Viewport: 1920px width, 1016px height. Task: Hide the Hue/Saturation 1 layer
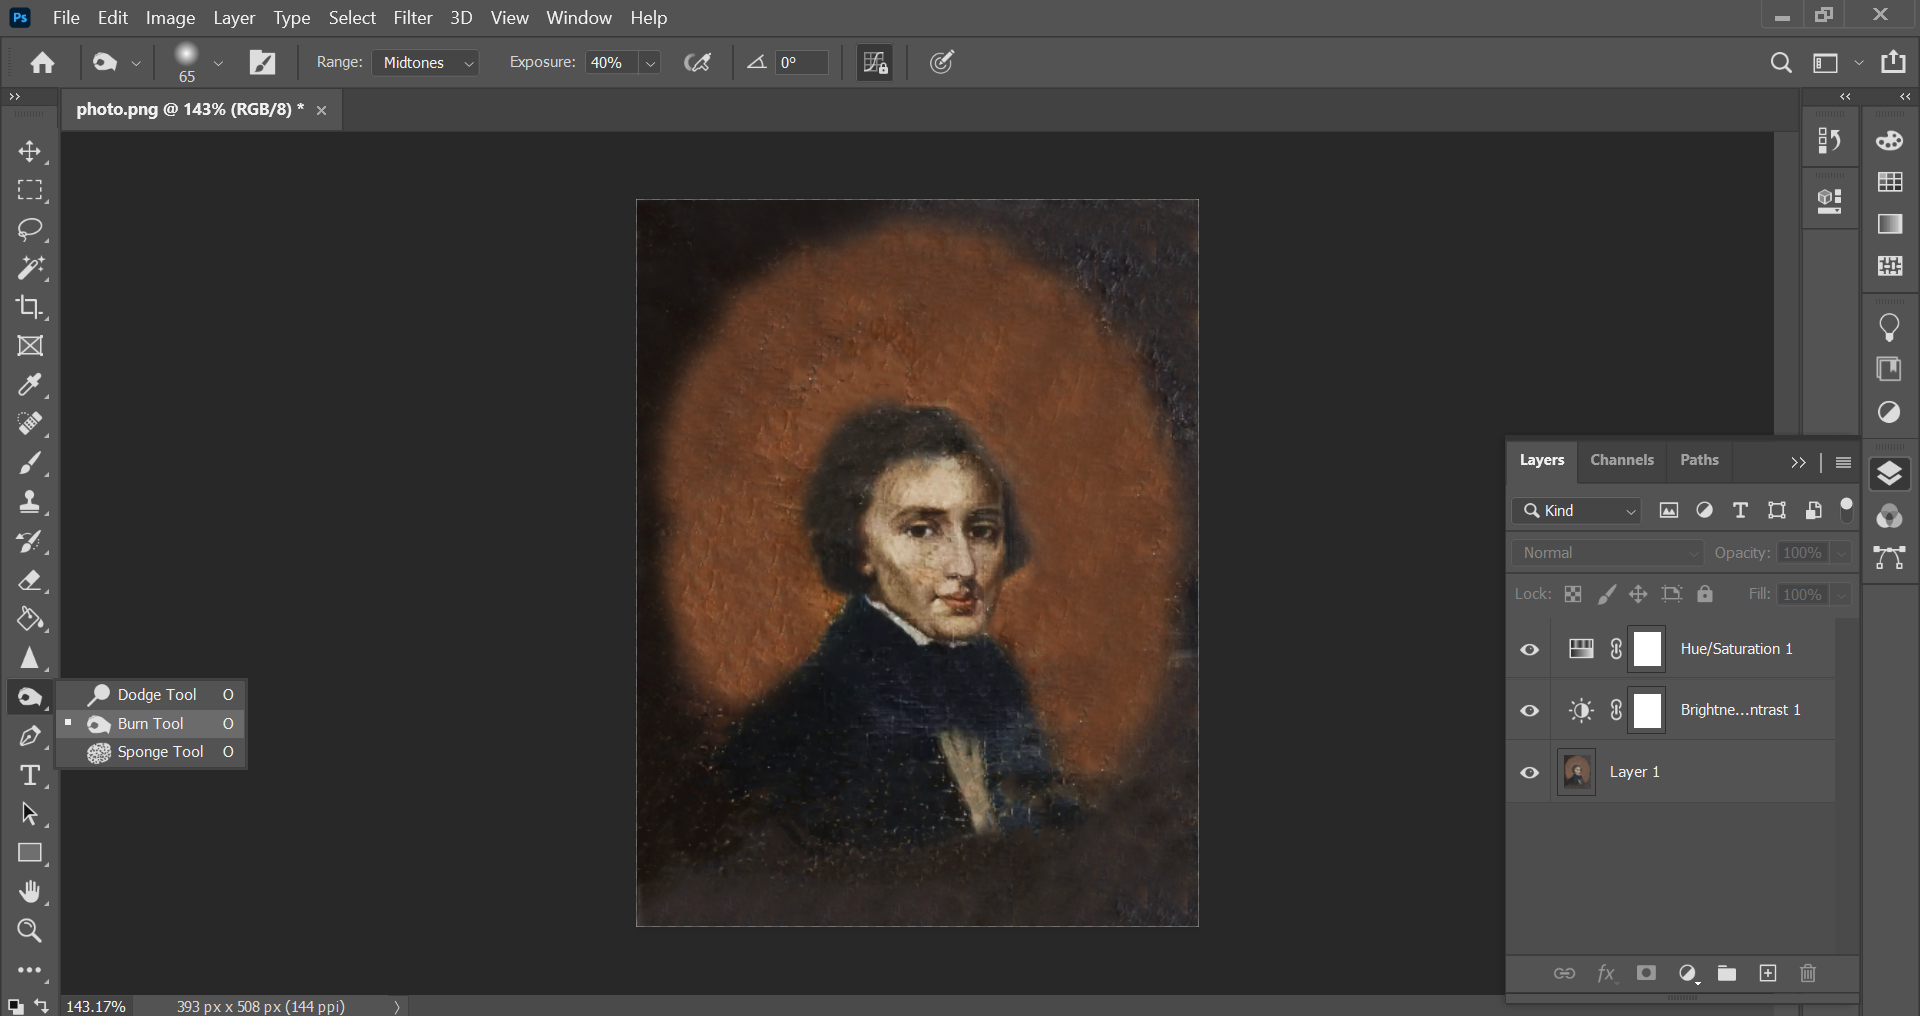click(x=1529, y=650)
